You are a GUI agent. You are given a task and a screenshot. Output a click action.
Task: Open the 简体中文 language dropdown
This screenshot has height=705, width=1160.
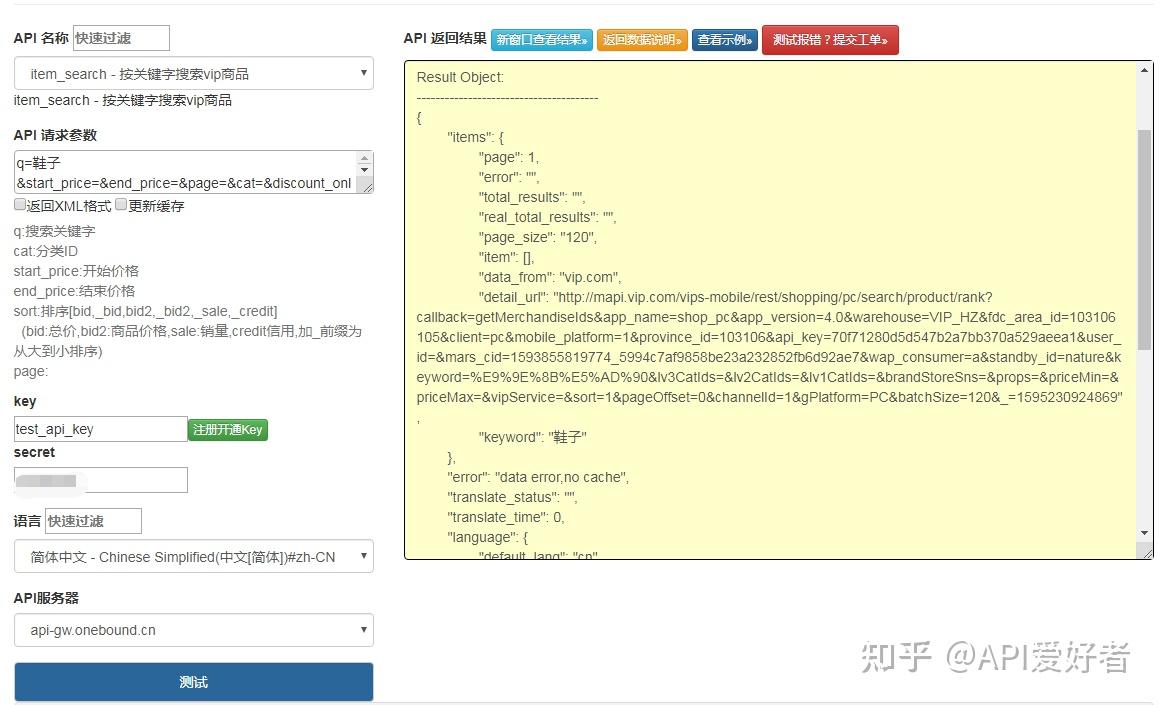193,556
